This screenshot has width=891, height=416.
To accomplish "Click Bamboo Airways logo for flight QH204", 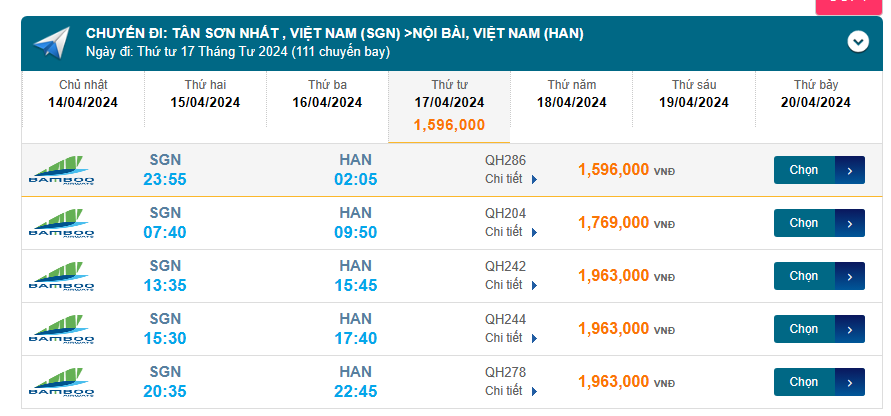I will click(62, 223).
